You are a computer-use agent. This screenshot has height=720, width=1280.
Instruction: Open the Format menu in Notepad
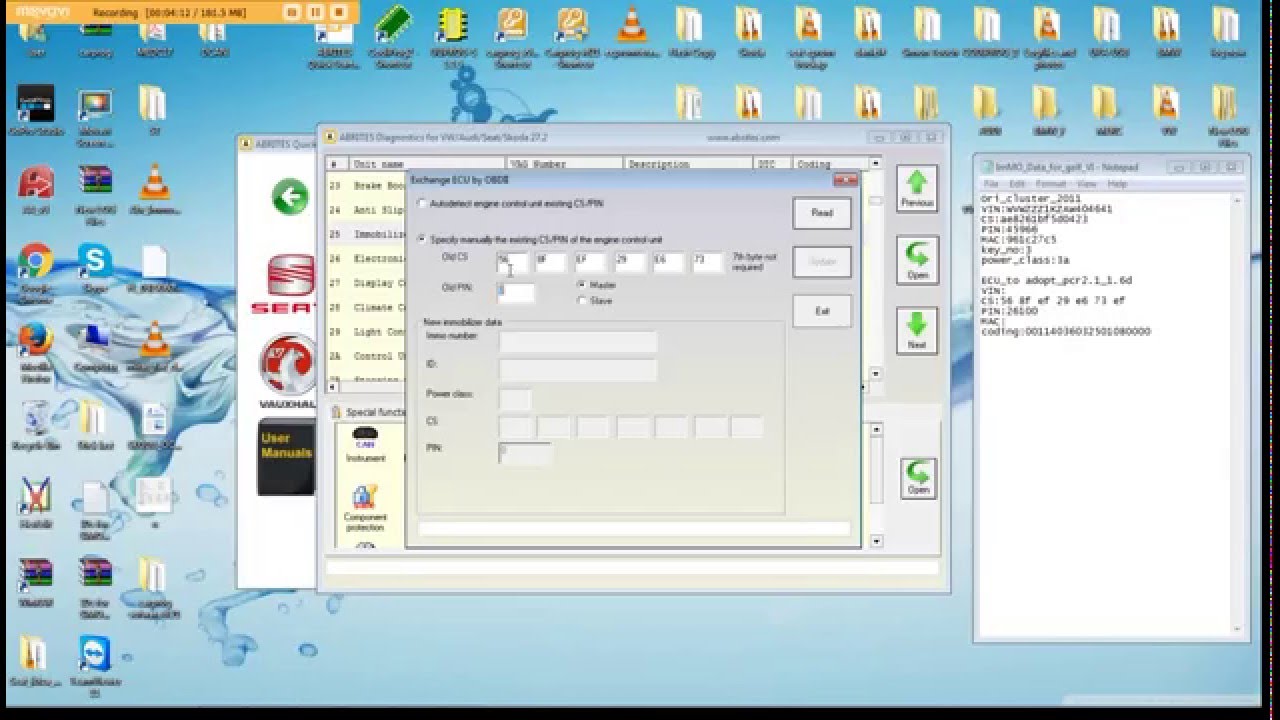click(1051, 184)
